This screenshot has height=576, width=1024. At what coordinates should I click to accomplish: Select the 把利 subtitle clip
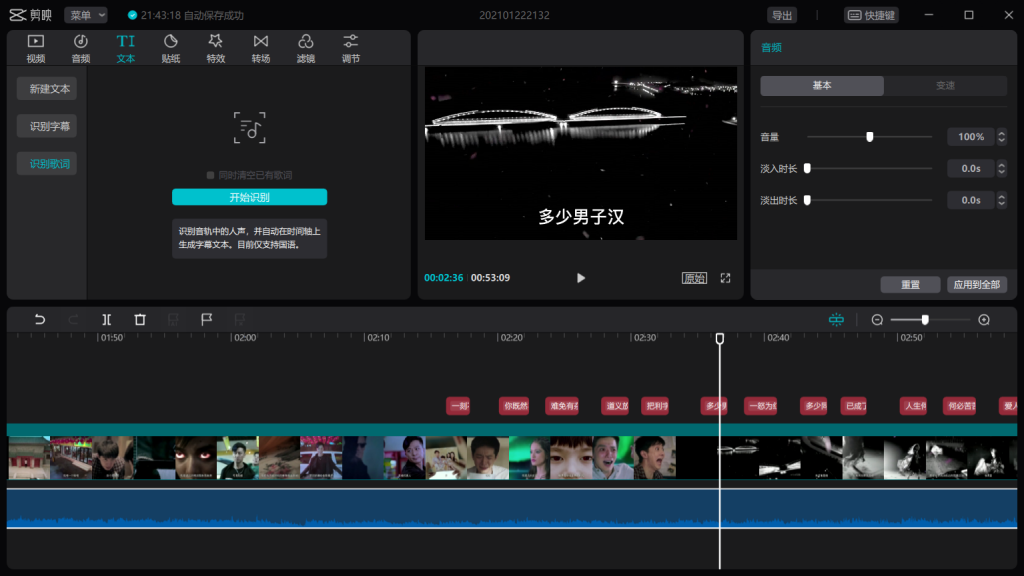[655, 406]
